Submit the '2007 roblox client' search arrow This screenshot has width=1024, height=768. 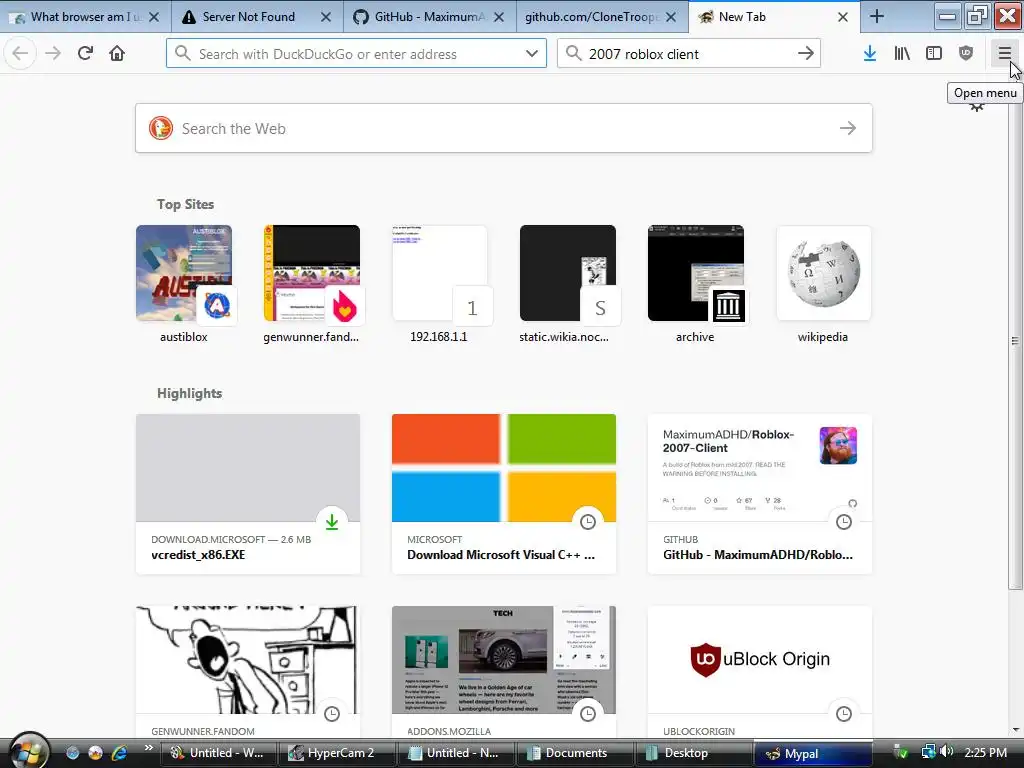tap(806, 54)
